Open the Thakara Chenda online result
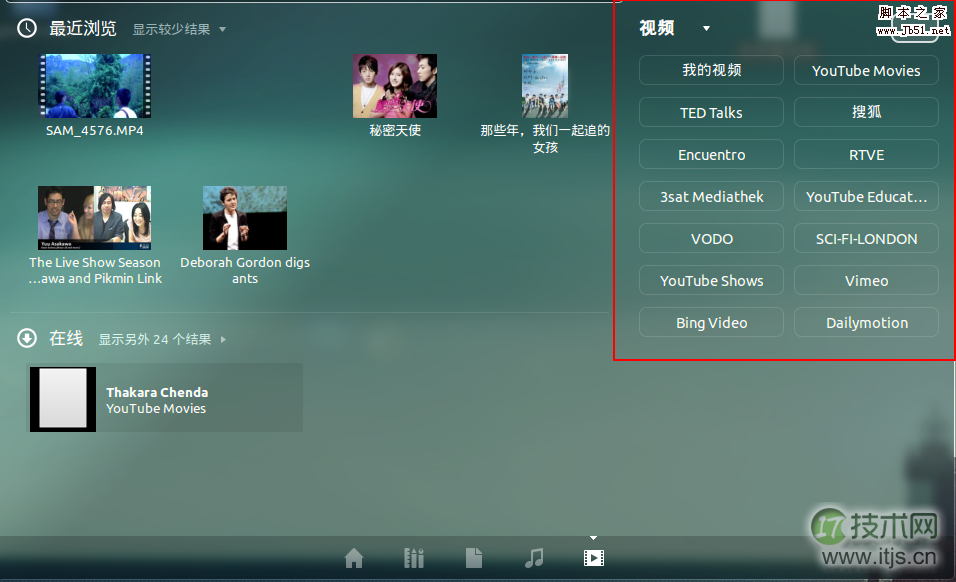Screen dimensions: 956x582 (166, 399)
